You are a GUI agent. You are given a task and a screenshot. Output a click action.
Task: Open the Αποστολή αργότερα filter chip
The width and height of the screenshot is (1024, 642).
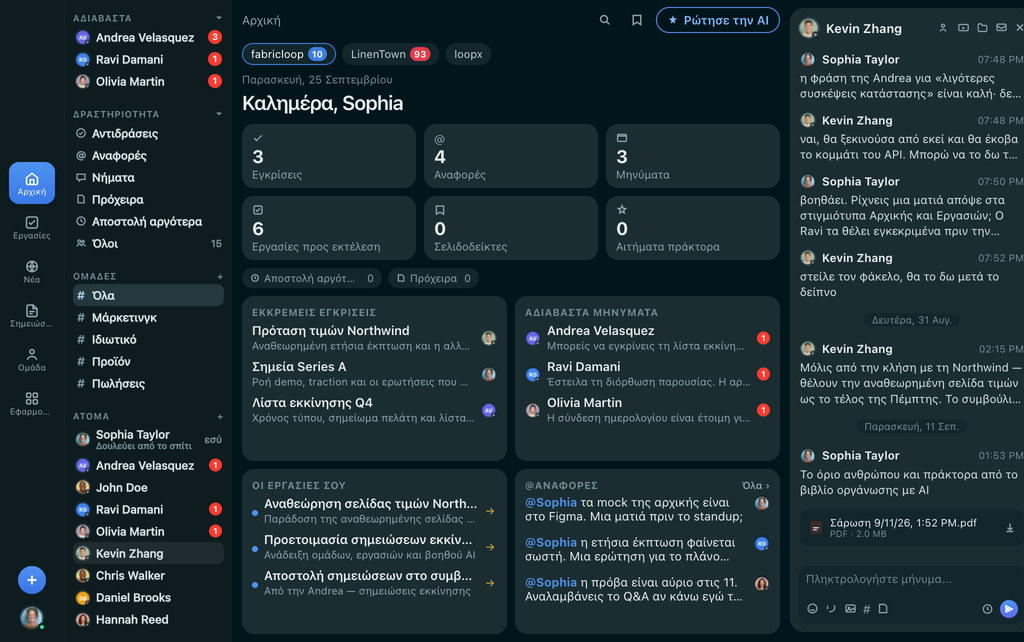(x=312, y=278)
